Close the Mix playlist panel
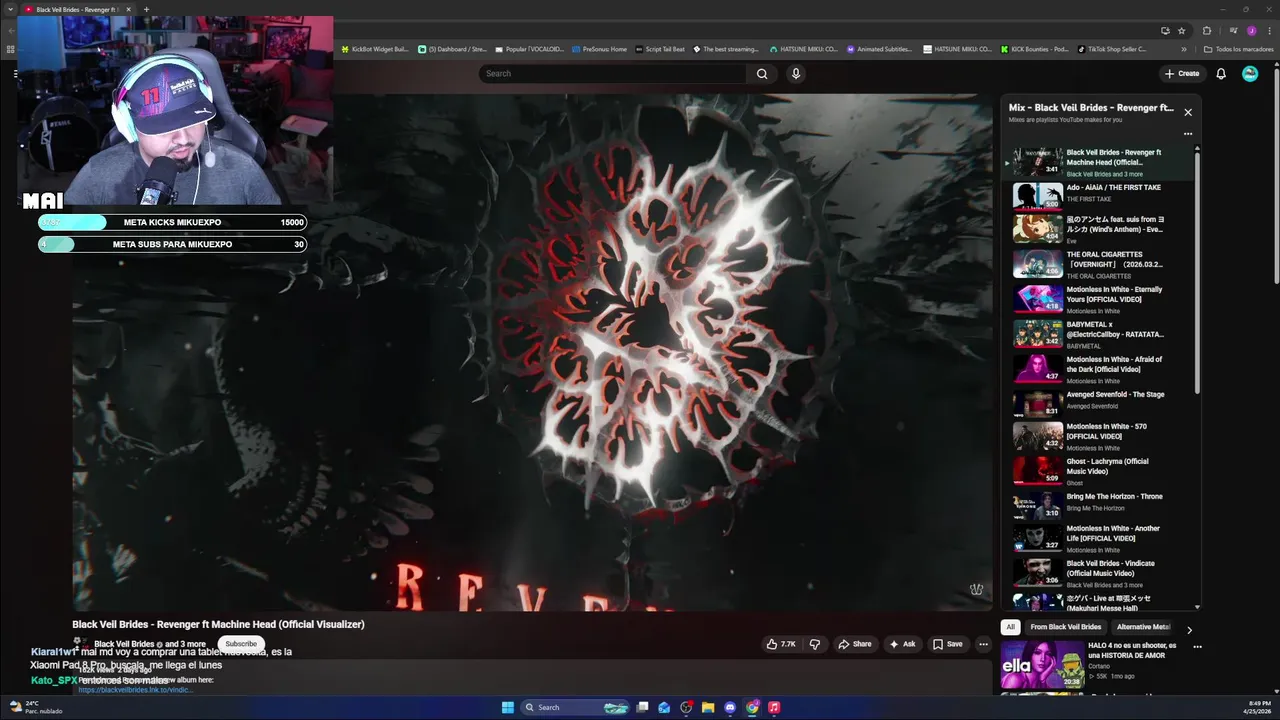 [1188, 112]
